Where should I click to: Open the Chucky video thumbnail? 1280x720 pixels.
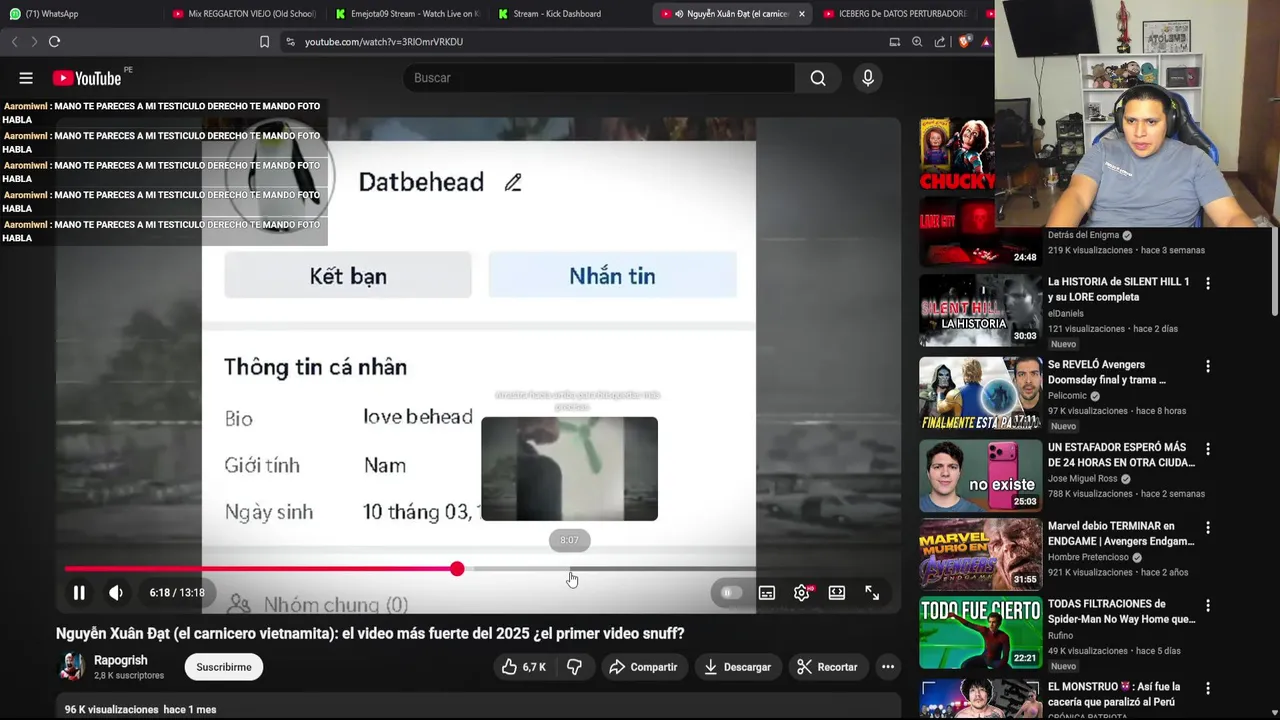tap(957, 154)
